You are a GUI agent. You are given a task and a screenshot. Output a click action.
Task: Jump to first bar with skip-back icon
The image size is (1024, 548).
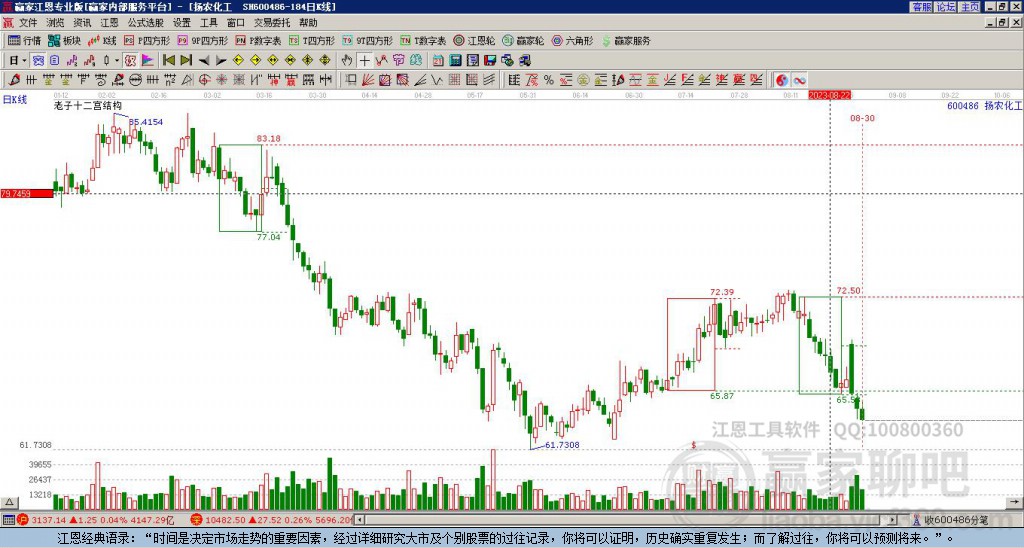click(168, 61)
